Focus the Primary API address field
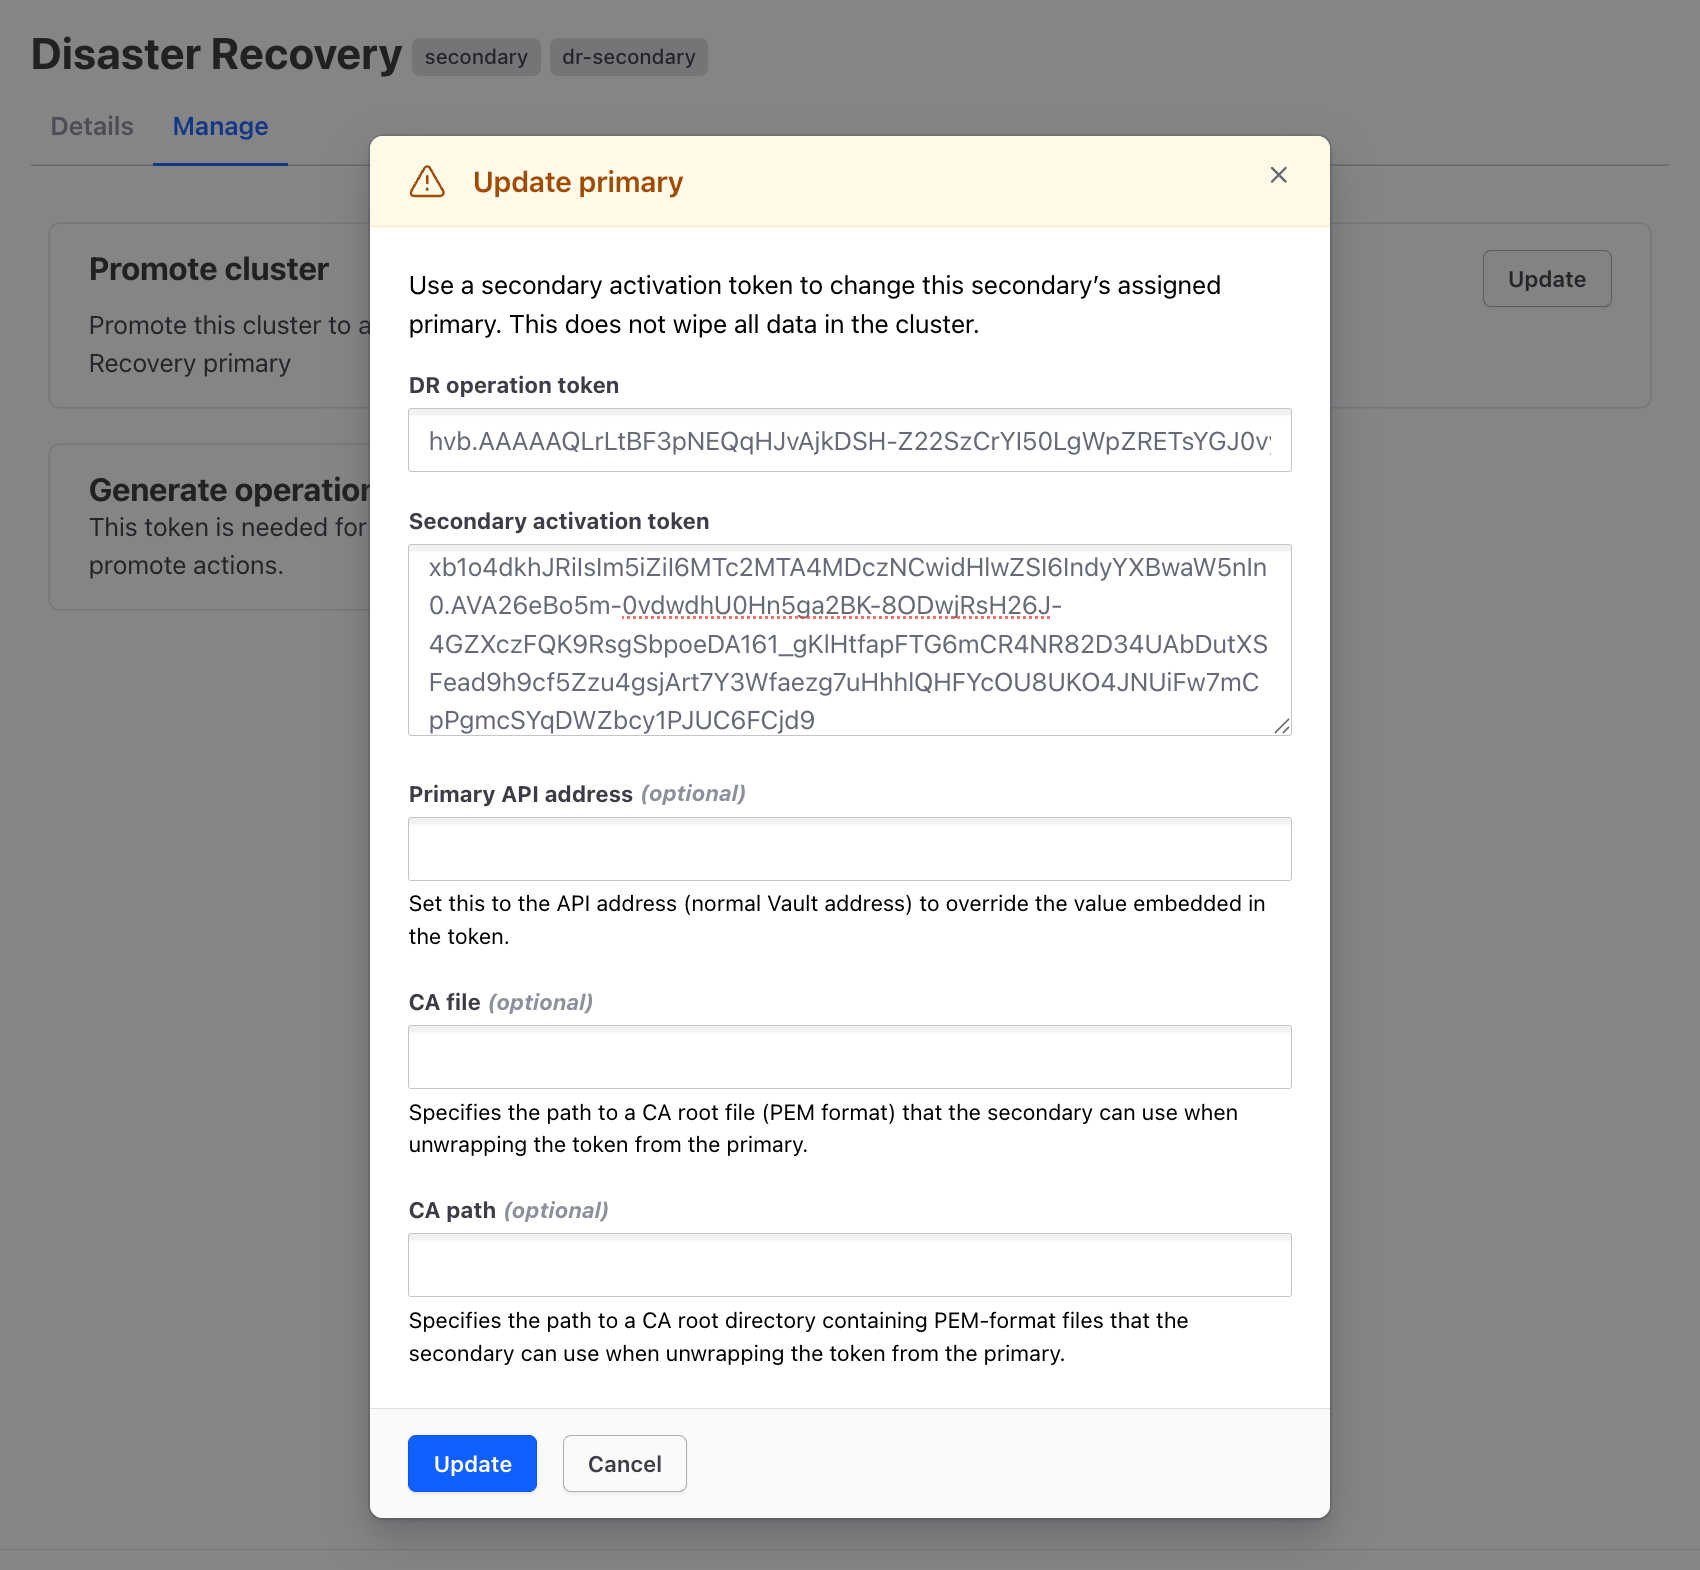The height and width of the screenshot is (1570, 1700). point(849,848)
